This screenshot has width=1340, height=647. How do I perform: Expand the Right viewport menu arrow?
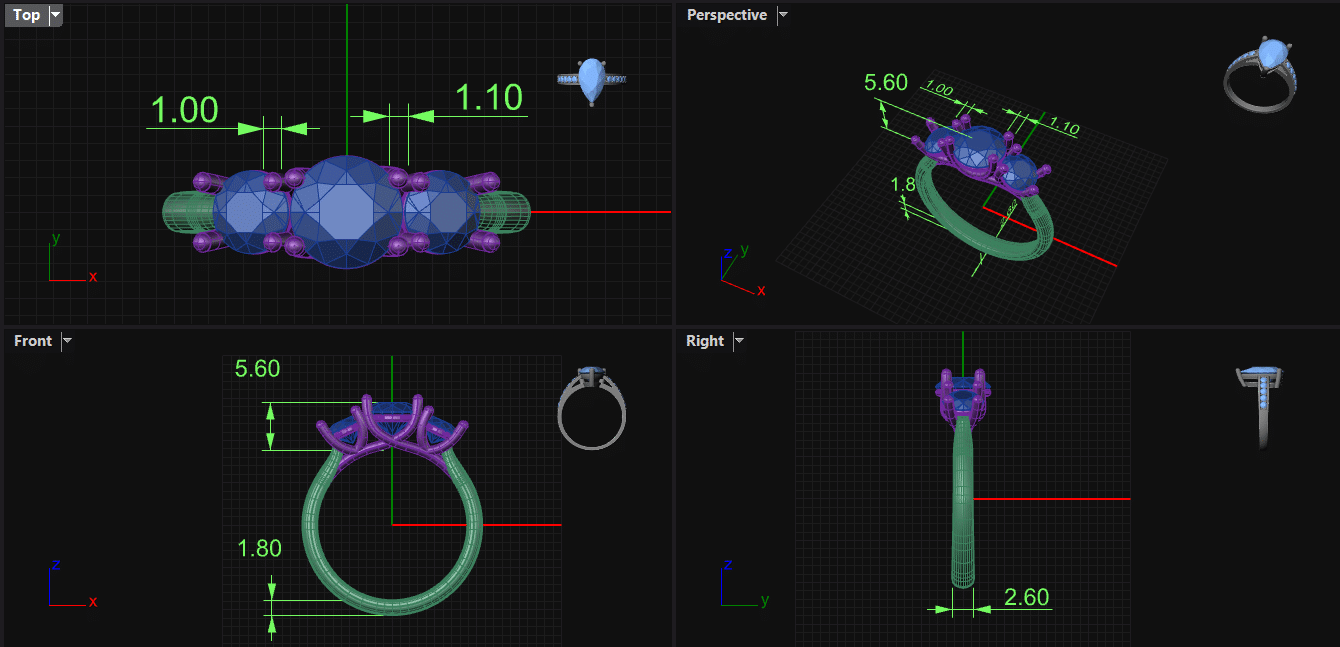pyautogui.click(x=739, y=341)
